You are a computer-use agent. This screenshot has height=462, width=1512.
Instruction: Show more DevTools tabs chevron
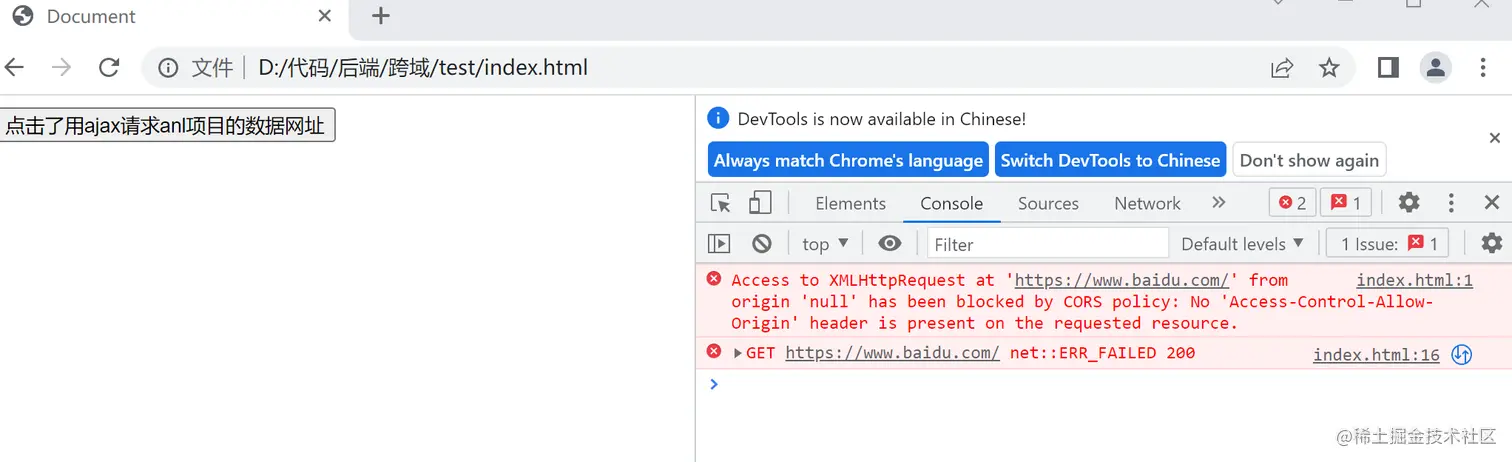[x=1218, y=203]
